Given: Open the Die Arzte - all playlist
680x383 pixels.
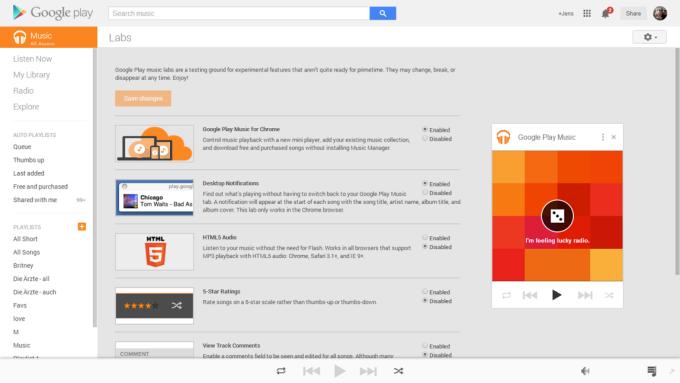Looking at the screenshot, I should pyautogui.click(x=31, y=279).
